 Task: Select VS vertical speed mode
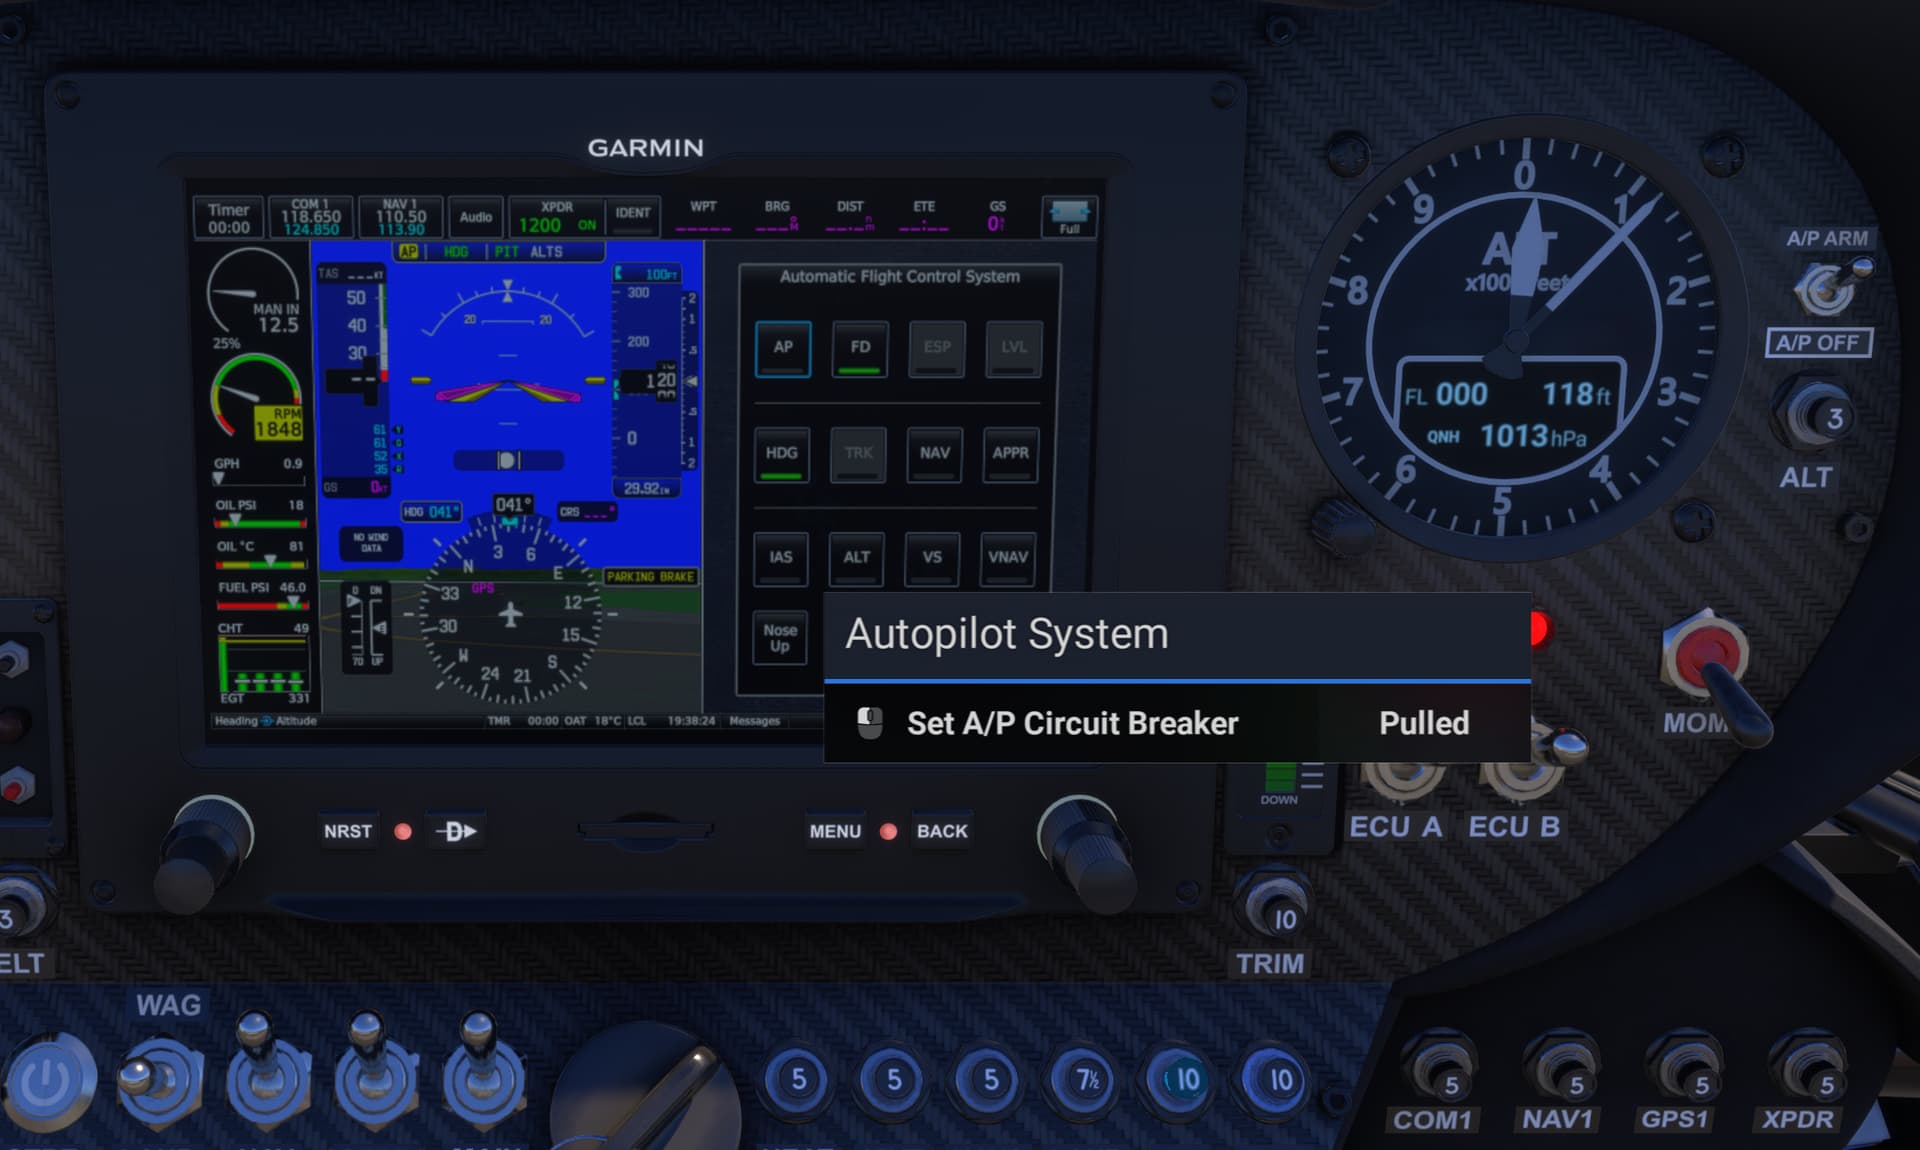pos(932,558)
